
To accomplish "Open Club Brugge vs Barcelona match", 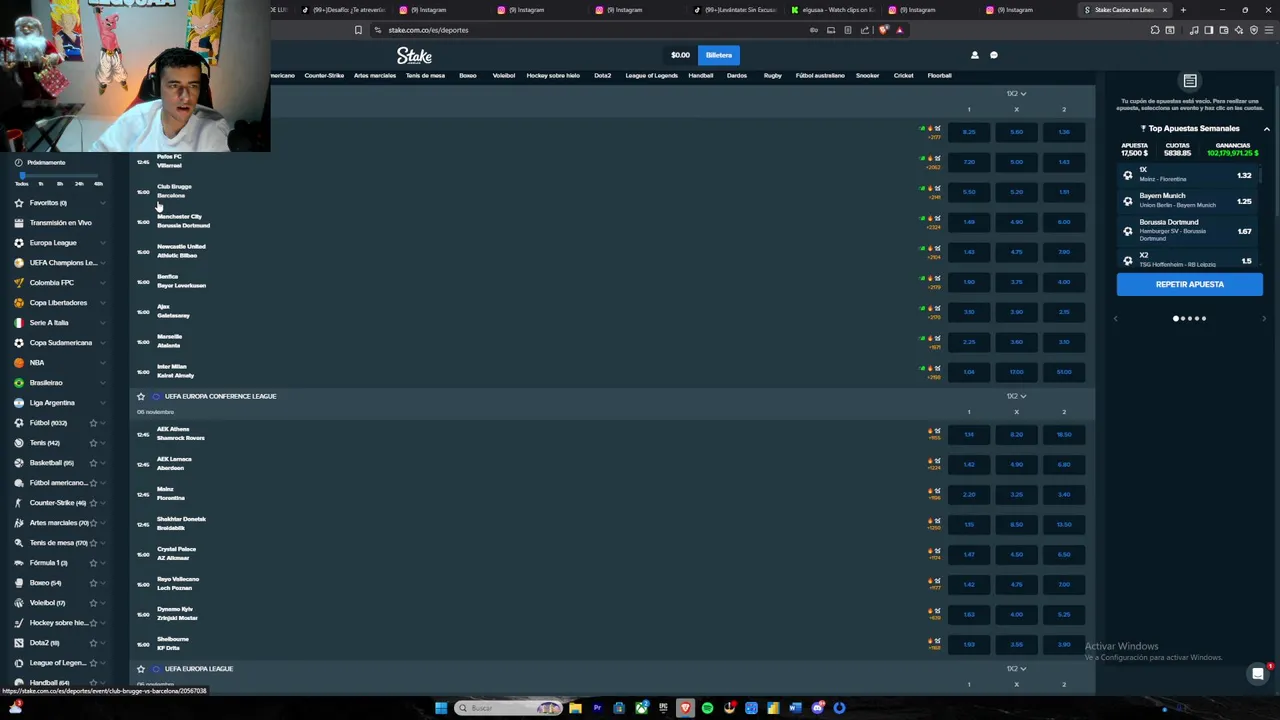I will (174, 191).
